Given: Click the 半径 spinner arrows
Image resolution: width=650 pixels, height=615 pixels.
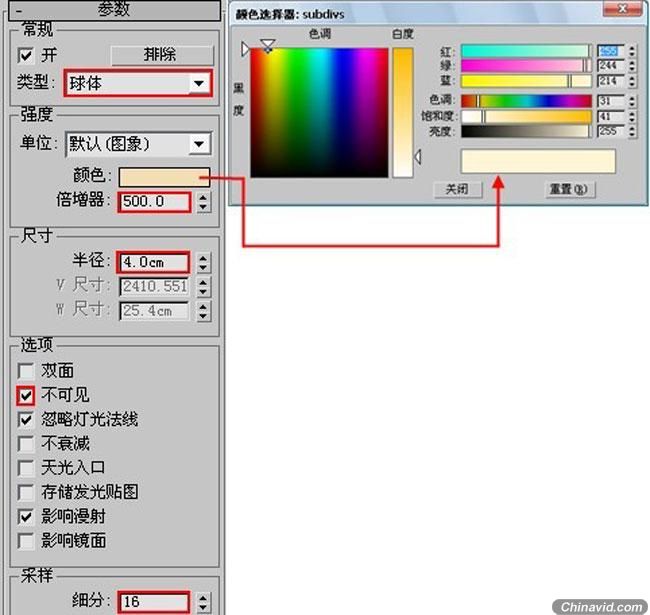Looking at the screenshot, I should [203, 262].
